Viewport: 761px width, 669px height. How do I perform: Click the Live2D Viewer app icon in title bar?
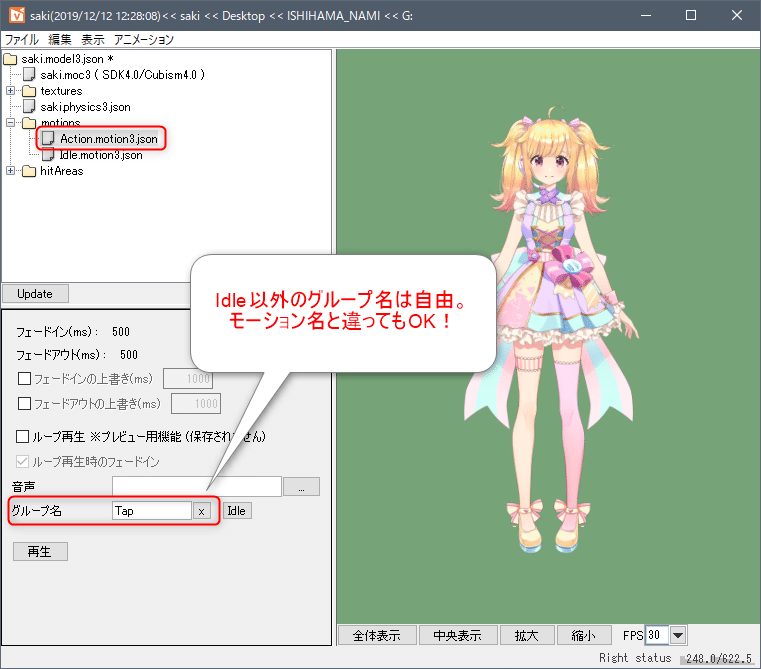click(x=17, y=15)
